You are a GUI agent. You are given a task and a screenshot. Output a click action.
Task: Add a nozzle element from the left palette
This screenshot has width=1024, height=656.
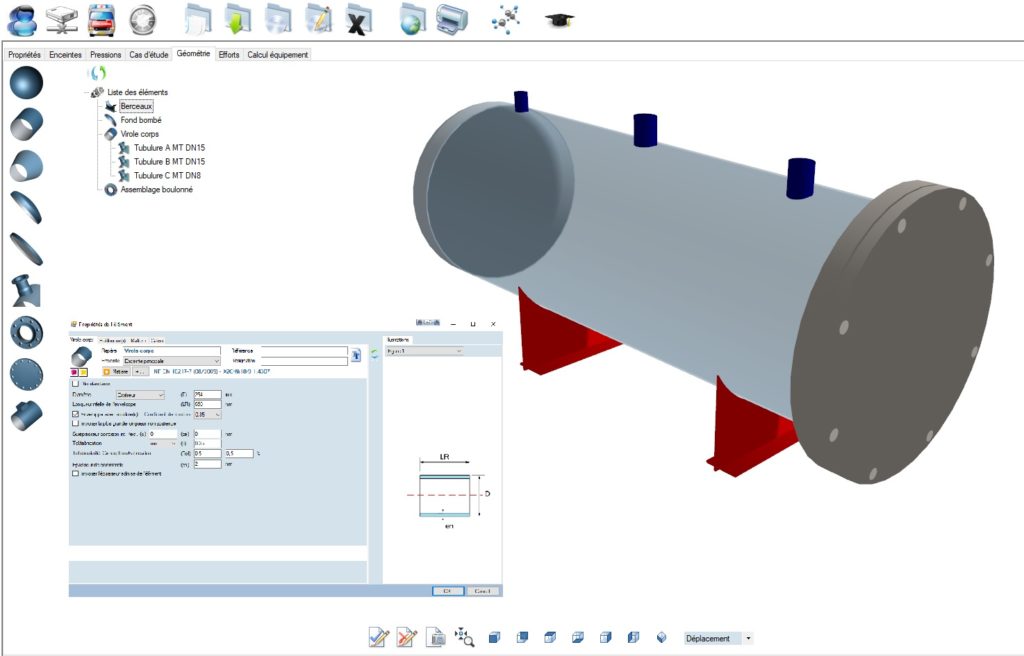tap(27, 291)
